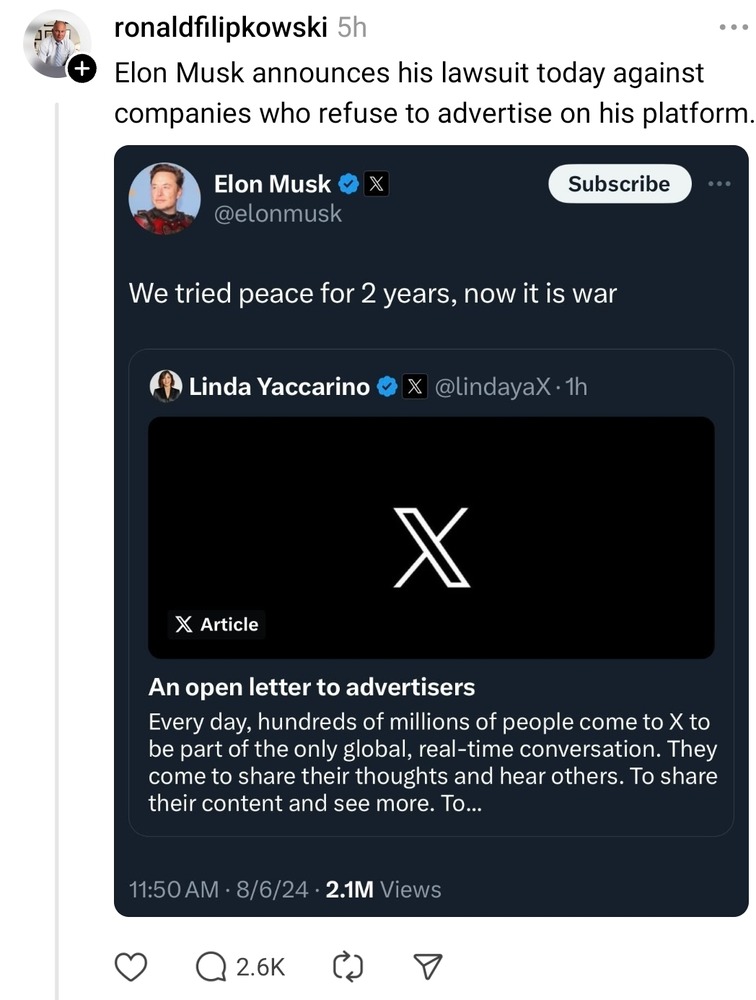Click Linda Yaccarino's small avatar

166,386
